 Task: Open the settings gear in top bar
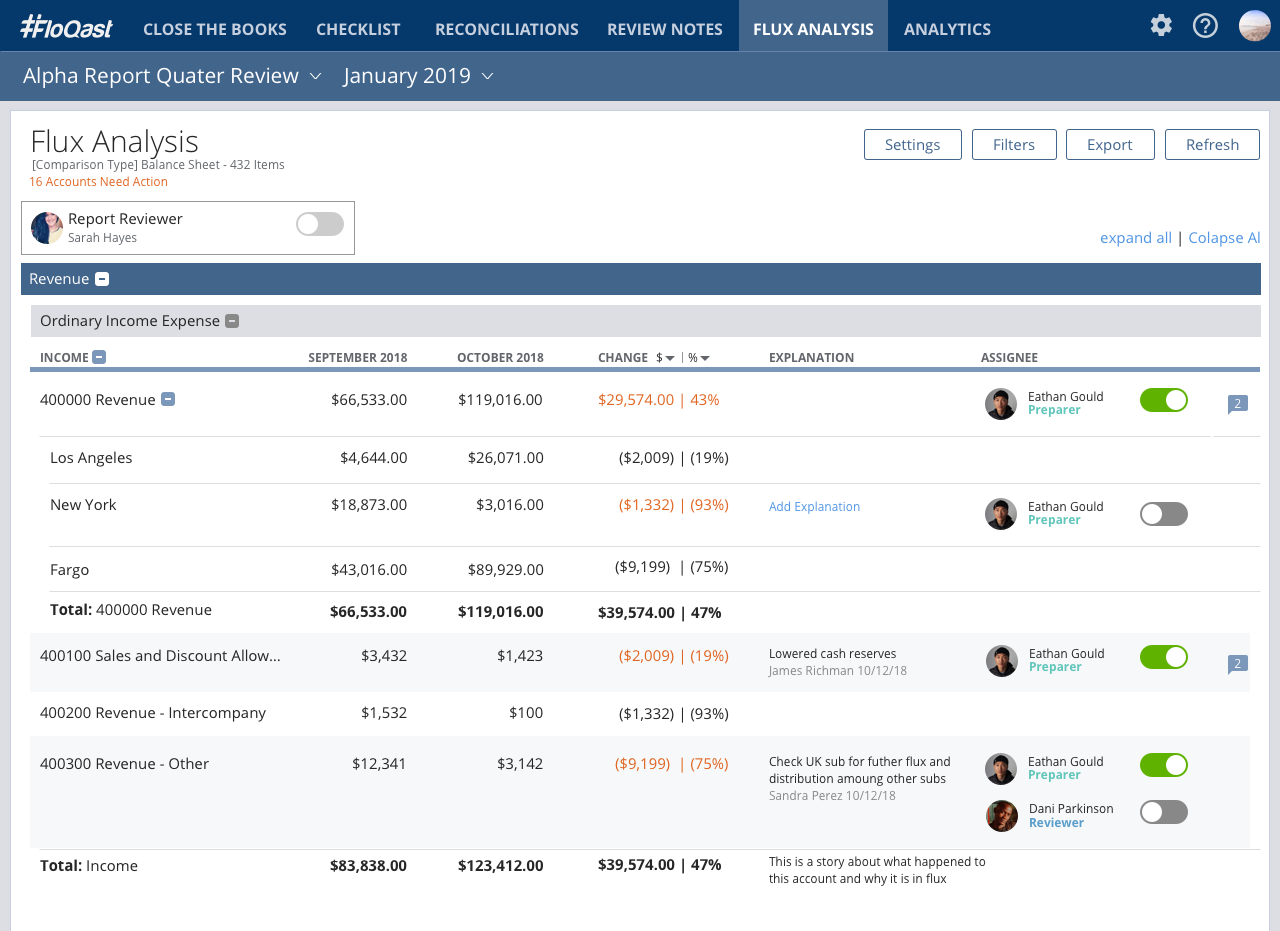coord(1161,25)
